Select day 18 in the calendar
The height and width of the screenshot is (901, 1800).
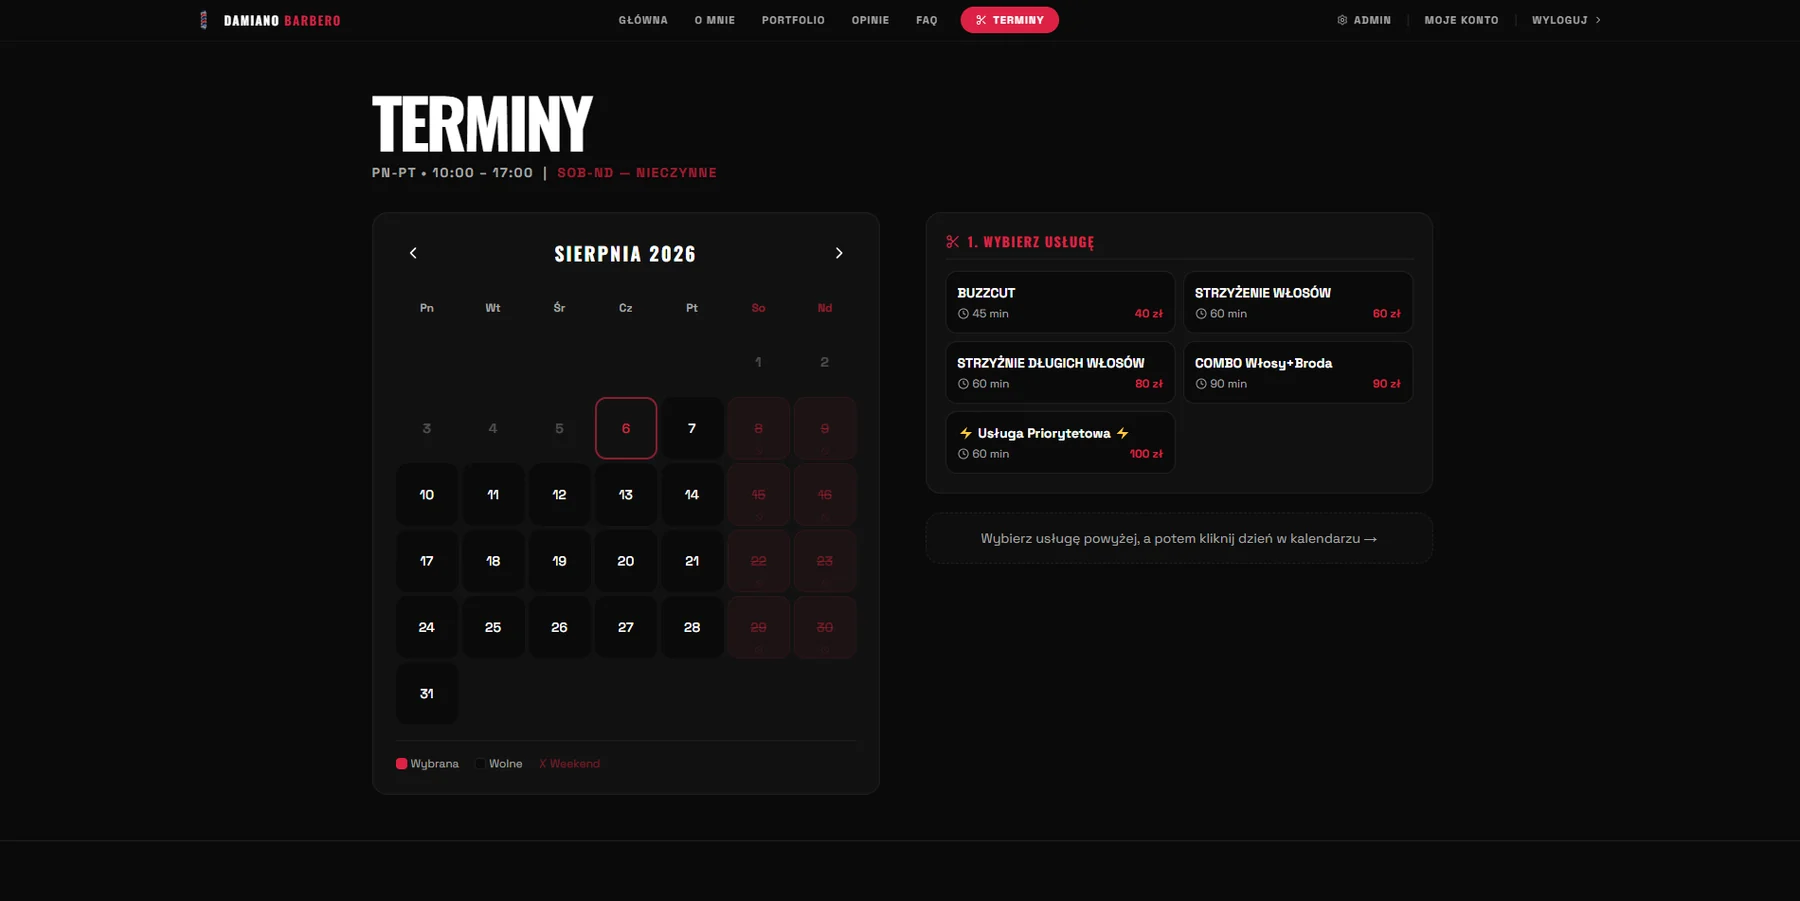click(493, 561)
